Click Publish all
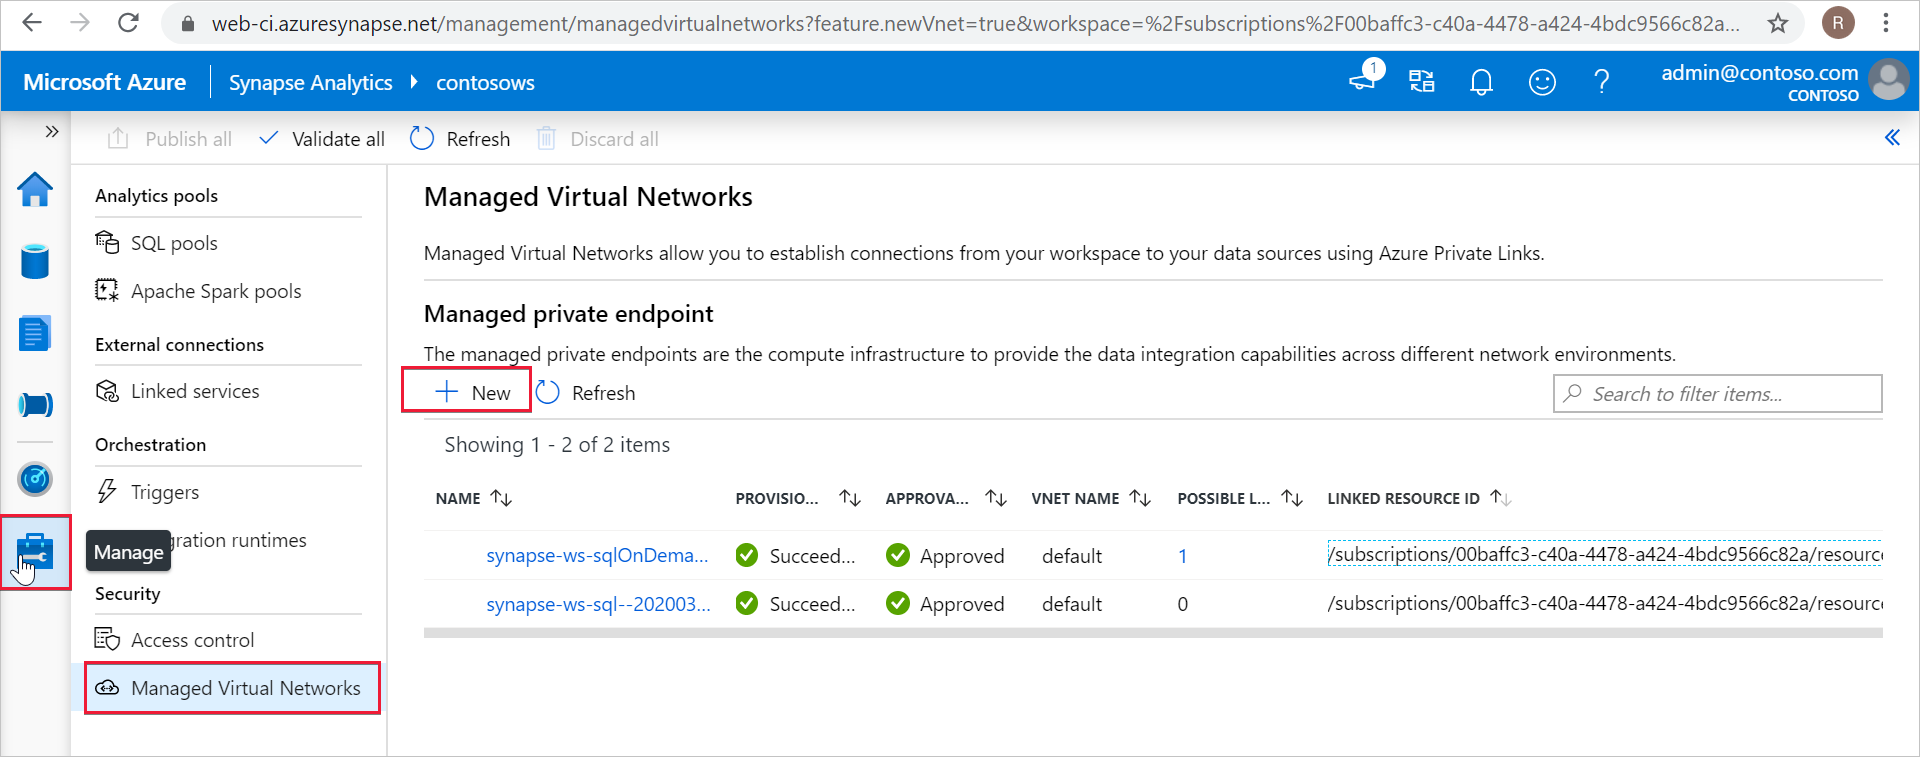Viewport: 1920px width, 757px height. click(169, 139)
